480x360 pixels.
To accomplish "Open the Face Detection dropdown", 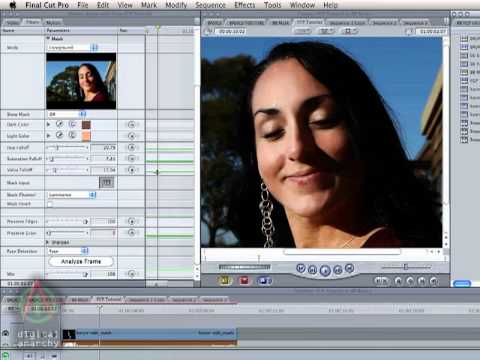I will point(68,251).
